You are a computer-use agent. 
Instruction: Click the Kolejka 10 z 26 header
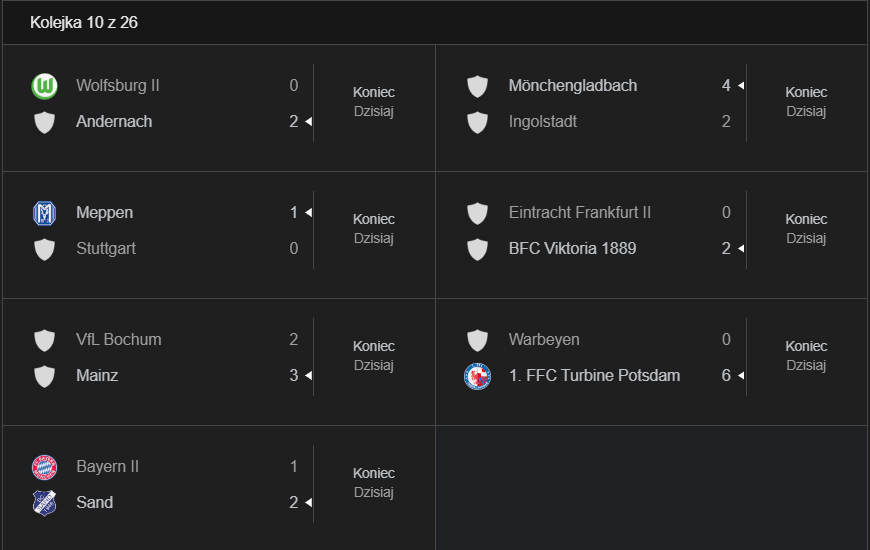[x=84, y=23]
